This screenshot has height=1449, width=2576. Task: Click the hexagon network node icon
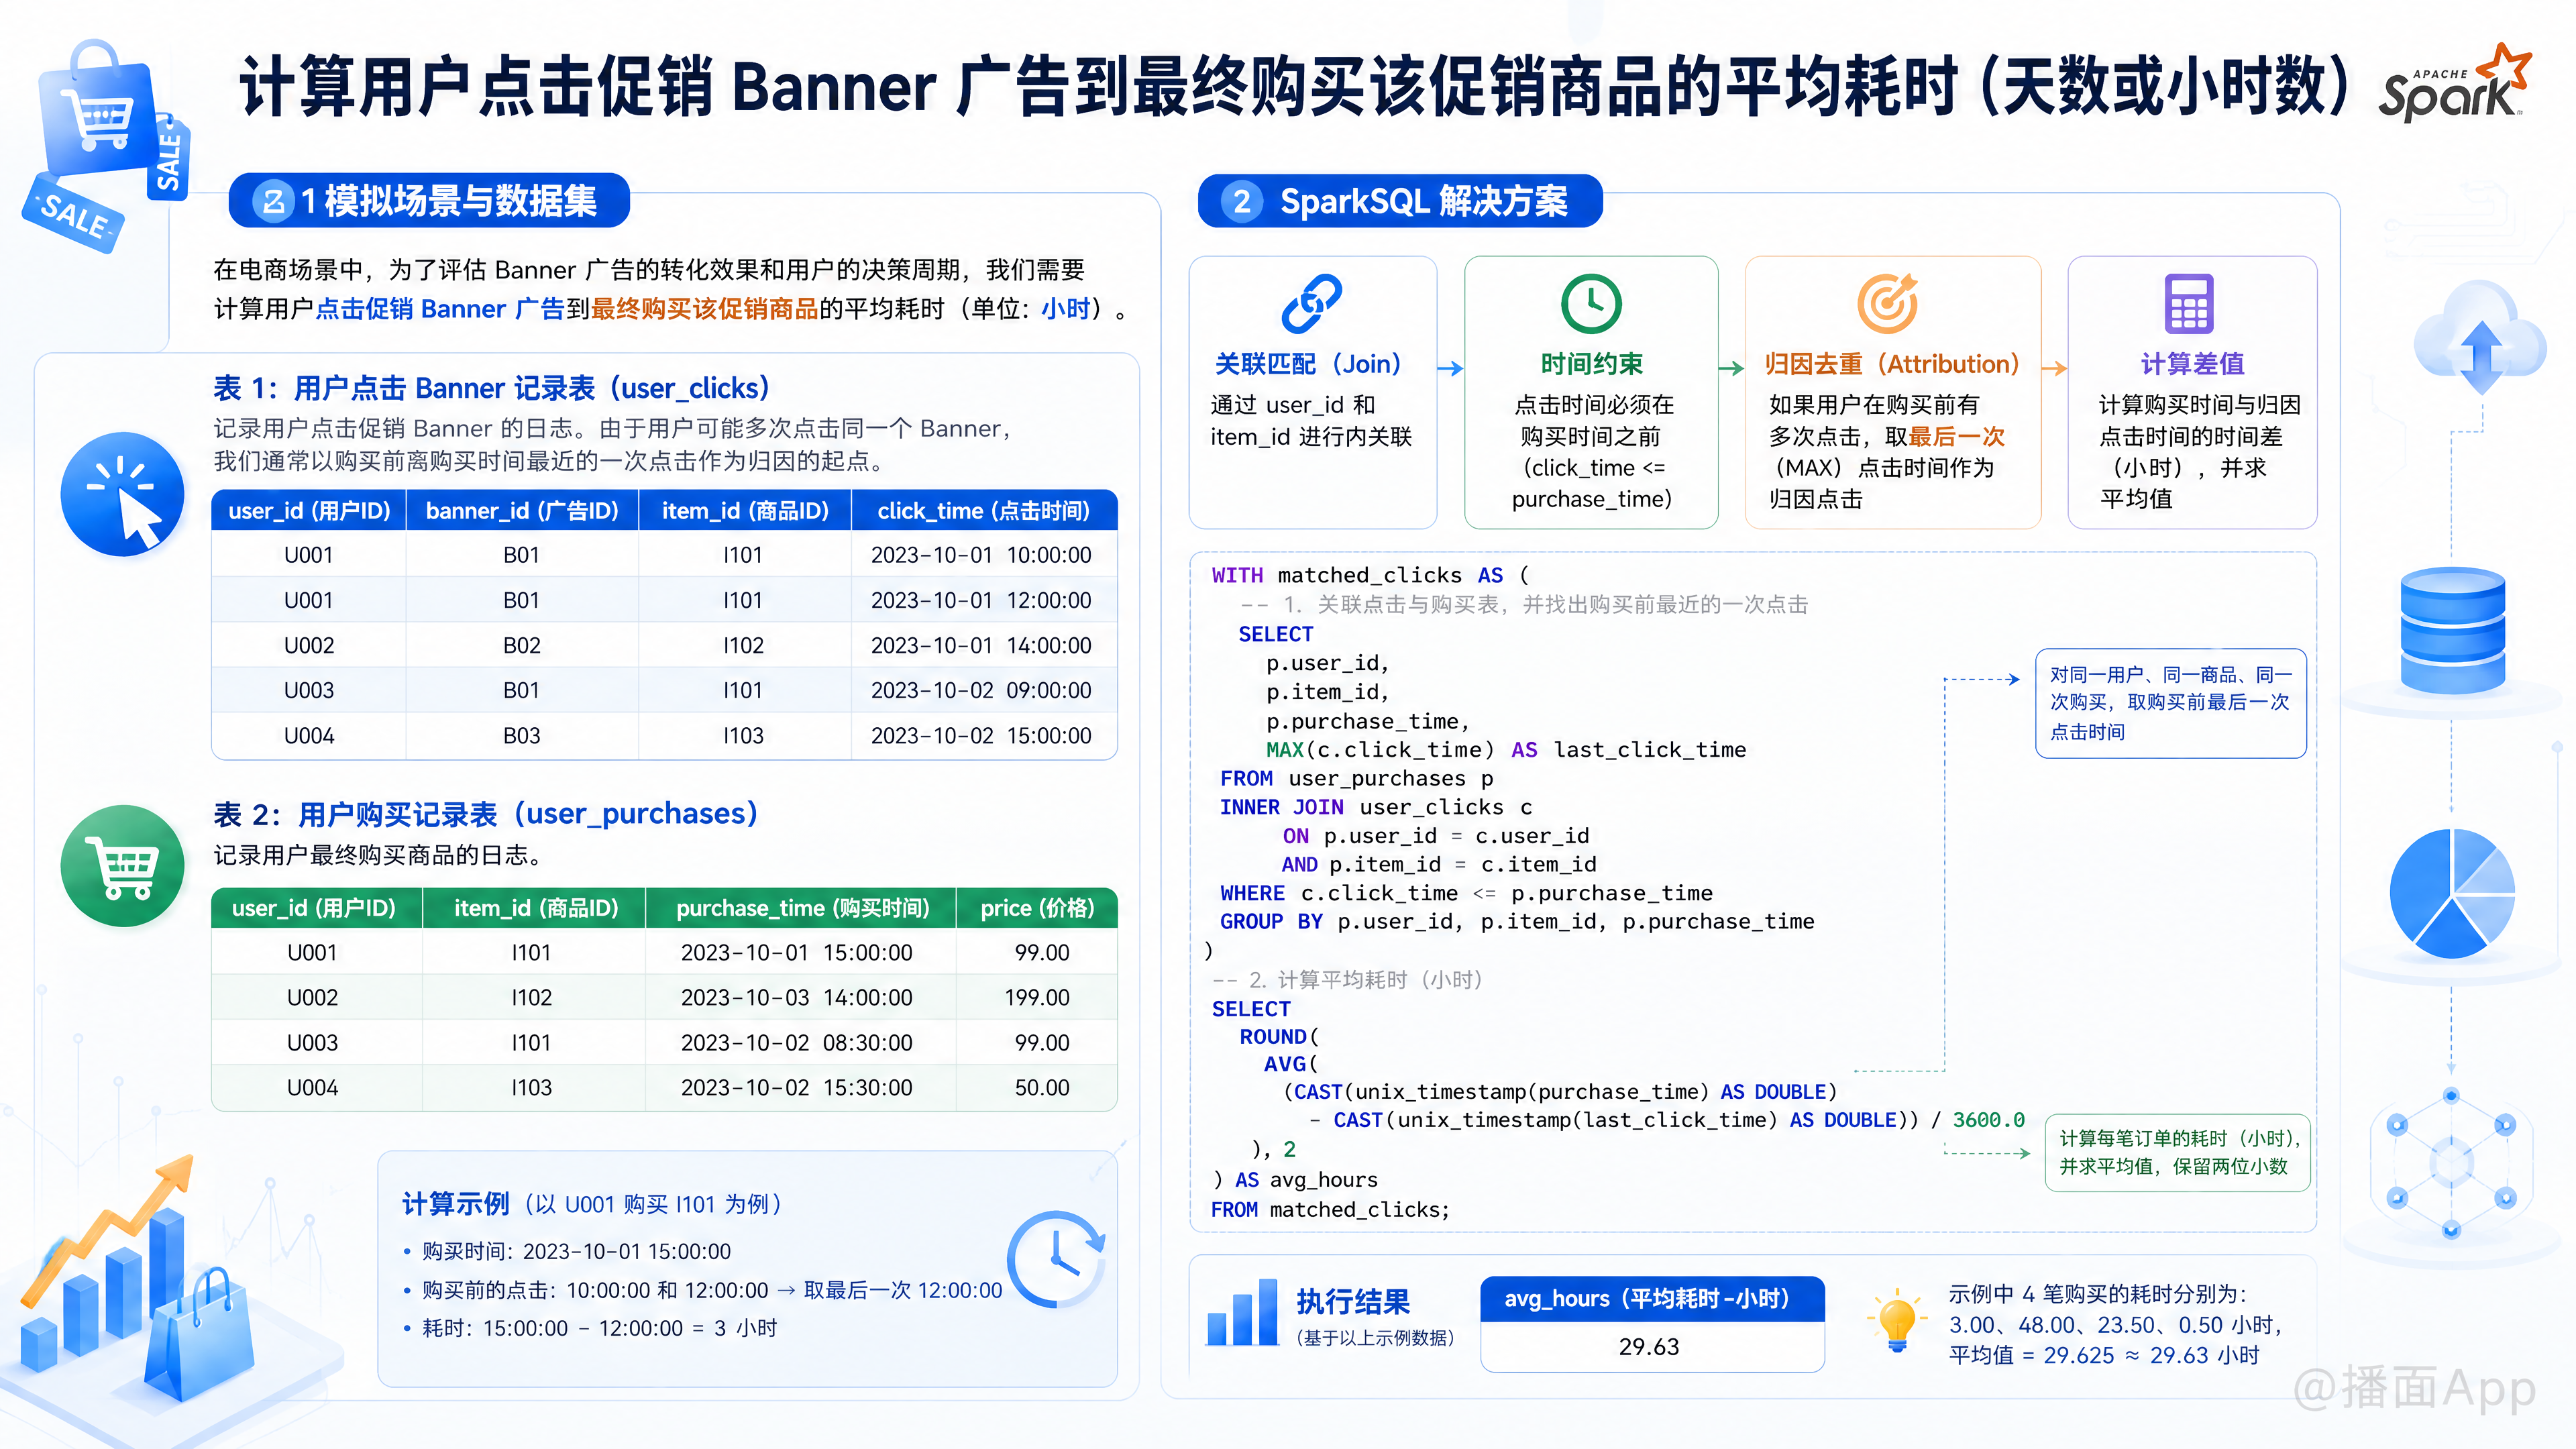(2450, 1162)
